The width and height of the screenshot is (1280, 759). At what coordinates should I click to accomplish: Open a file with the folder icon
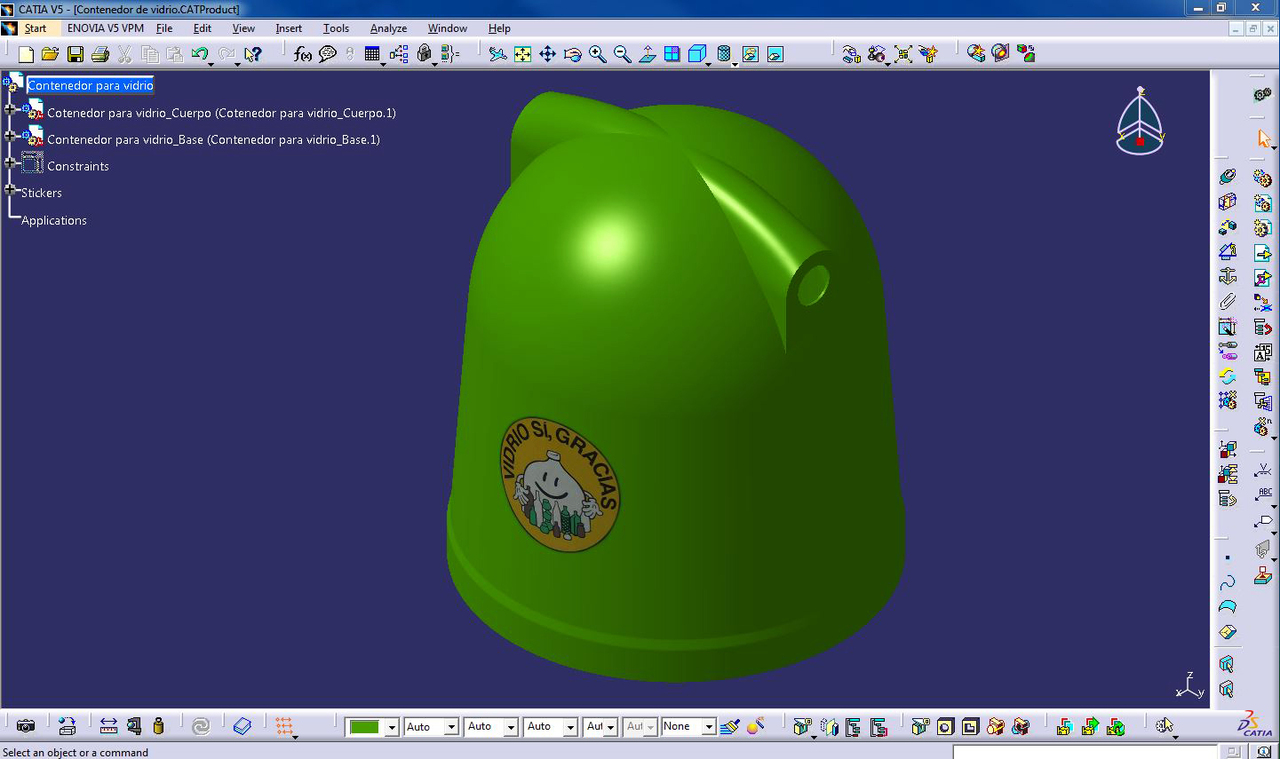tap(50, 54)
